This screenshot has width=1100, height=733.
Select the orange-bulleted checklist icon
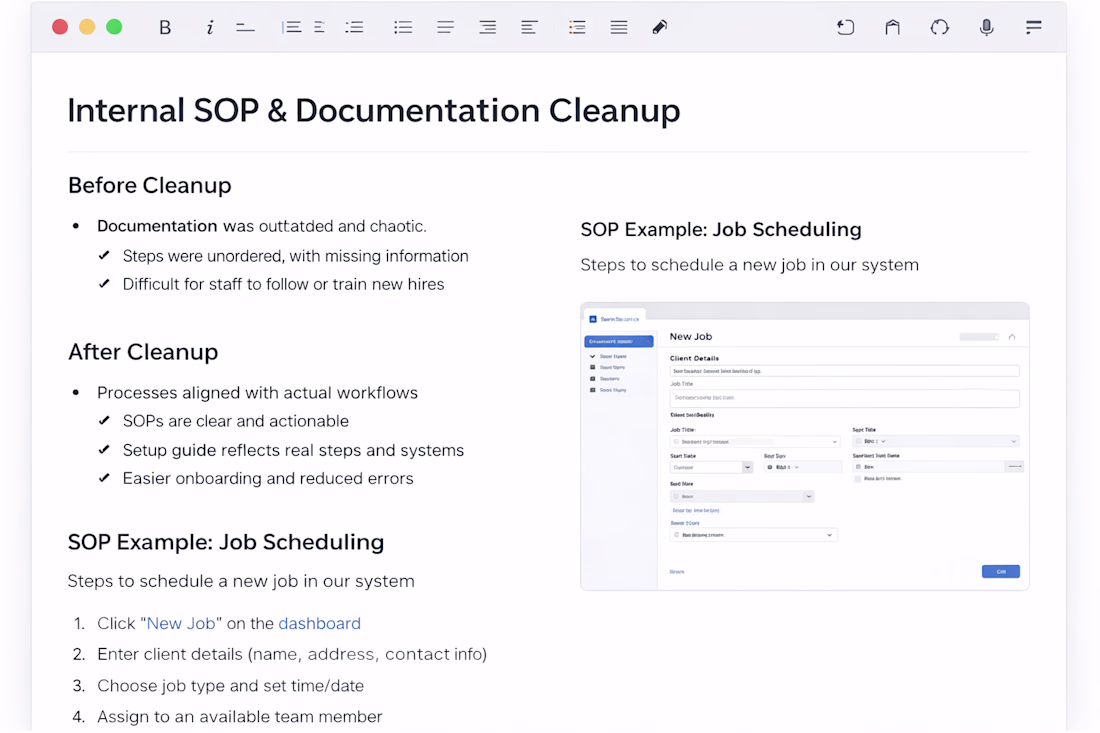577,27
